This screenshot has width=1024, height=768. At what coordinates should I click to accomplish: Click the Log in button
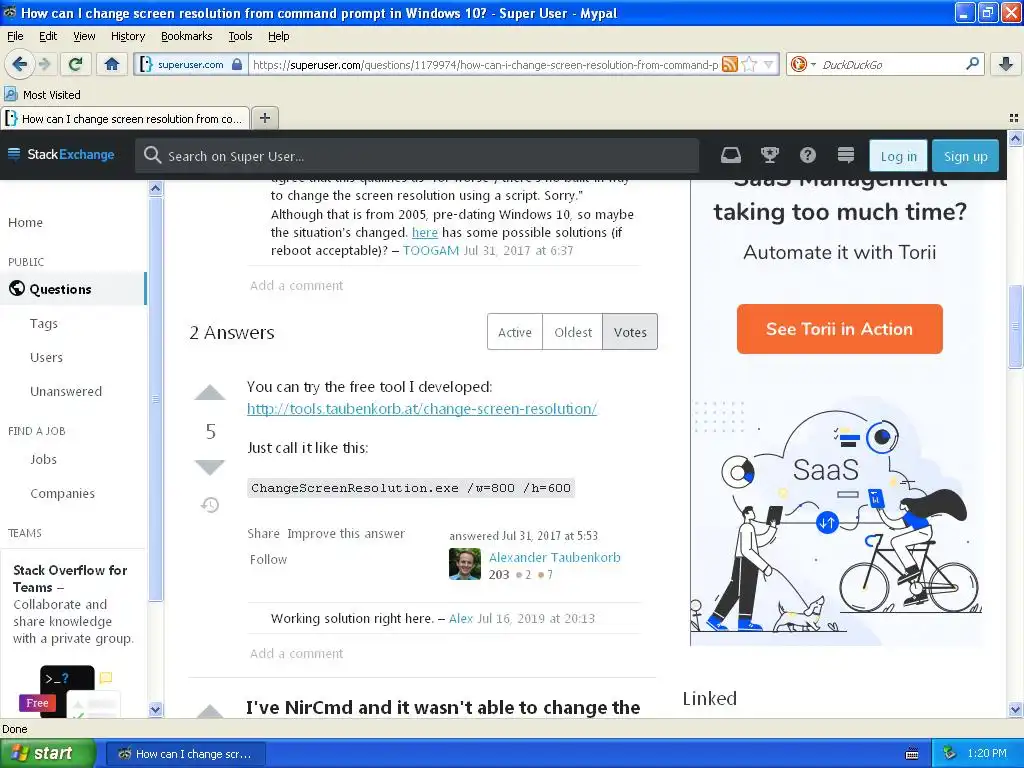[899, 156]
